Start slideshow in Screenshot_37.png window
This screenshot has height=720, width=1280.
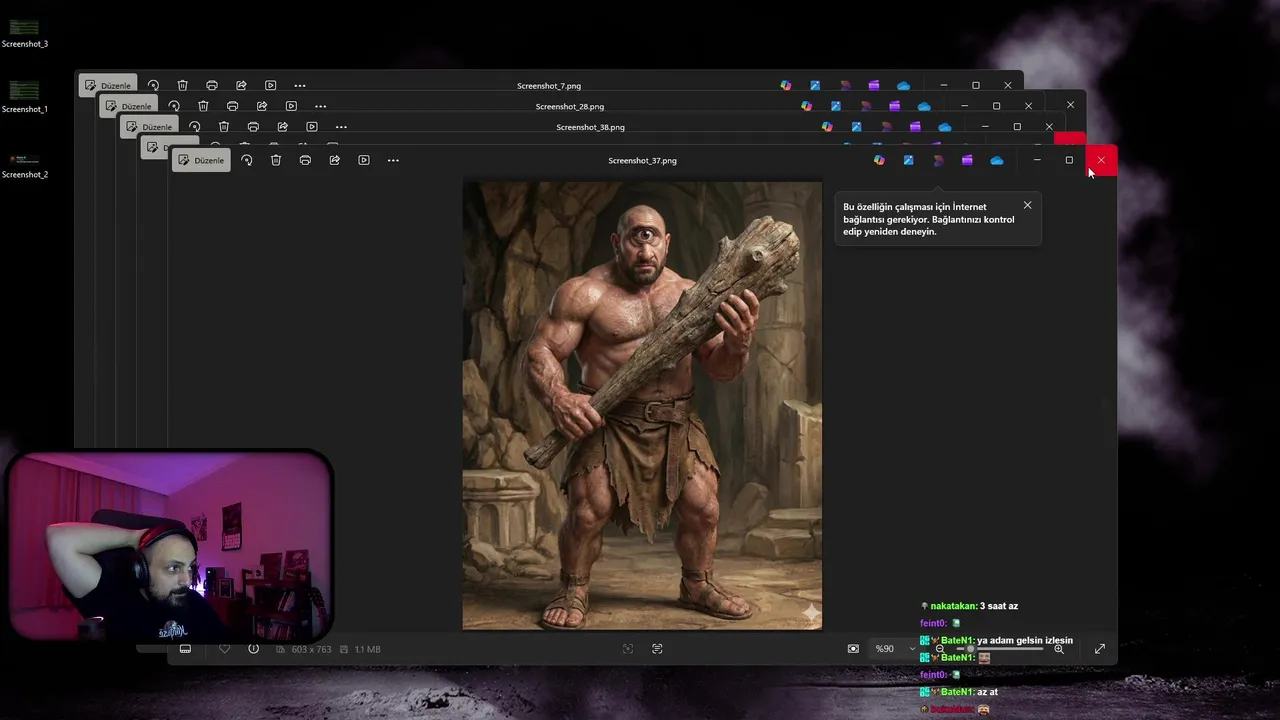[x=364, y=160]
